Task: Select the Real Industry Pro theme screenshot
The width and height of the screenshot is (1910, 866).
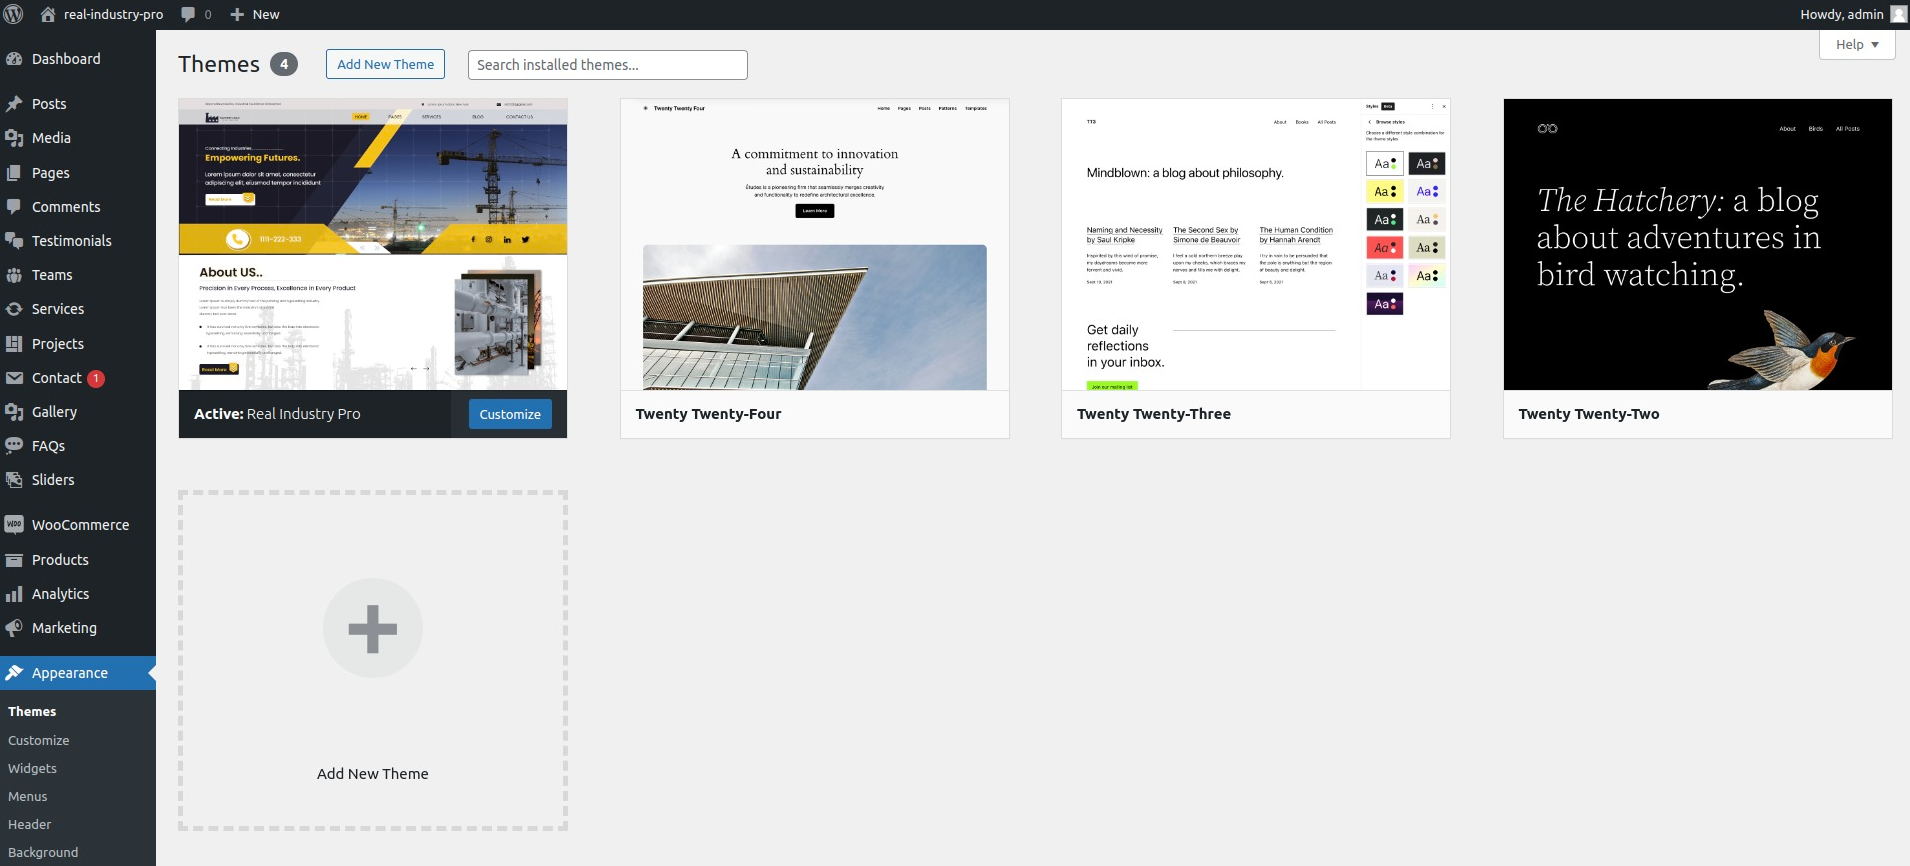Action: point(373,244)
